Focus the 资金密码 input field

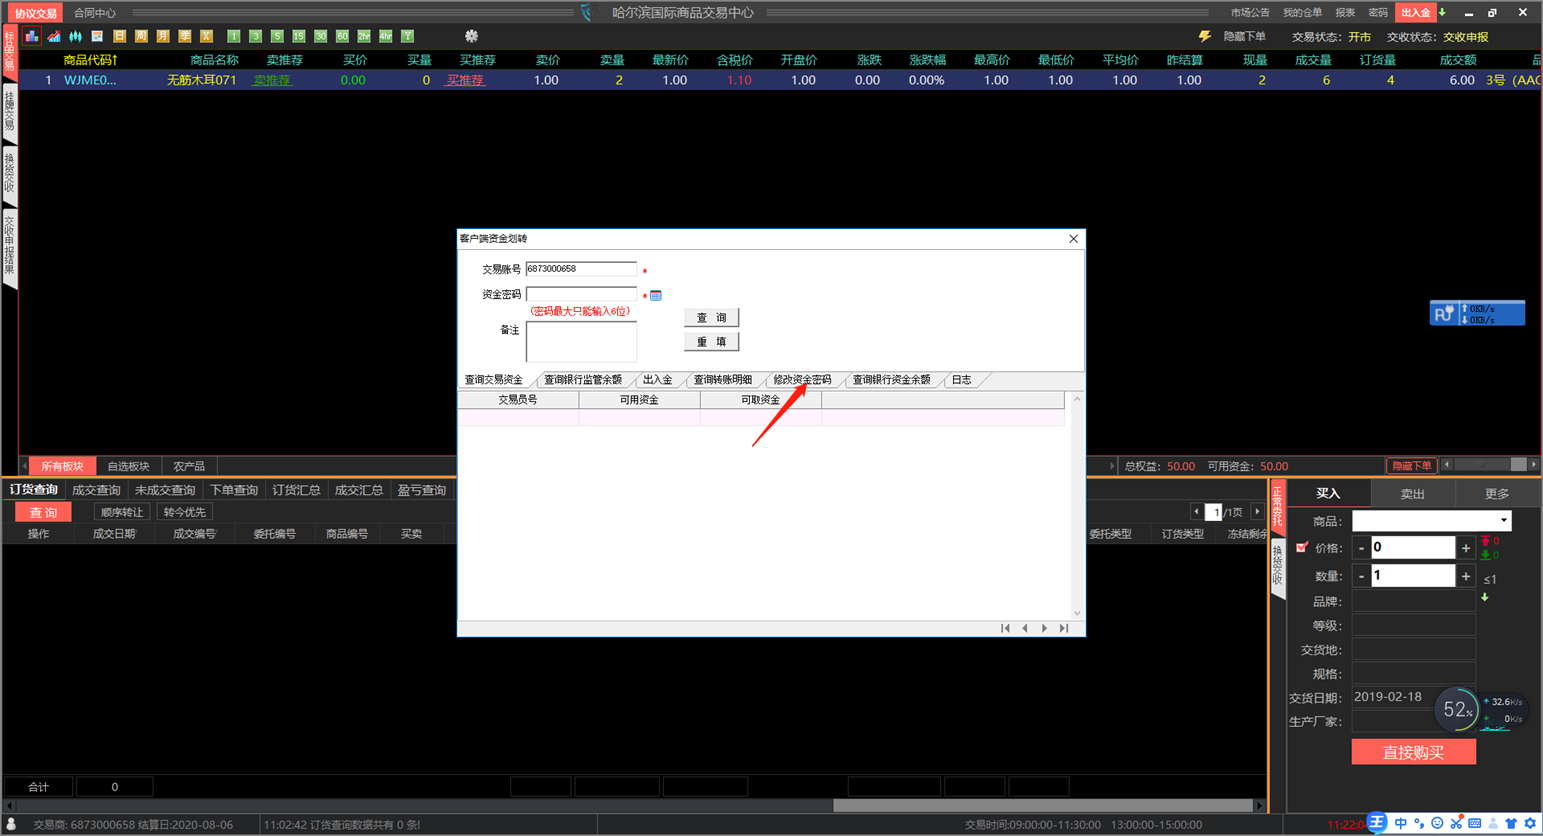pyautogui.click(x=581, y=294)
